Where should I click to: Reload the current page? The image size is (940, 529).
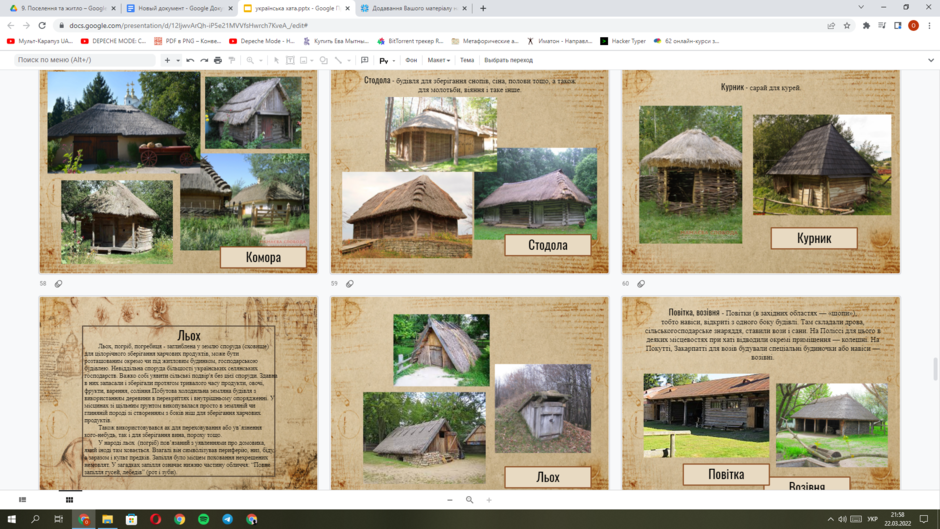[x=42, y=25]
